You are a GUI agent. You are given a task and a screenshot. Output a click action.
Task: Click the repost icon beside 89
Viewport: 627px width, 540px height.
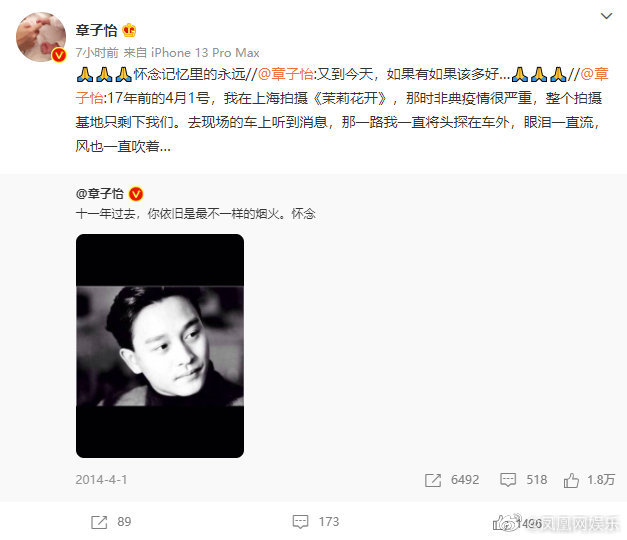click(99, 522)
